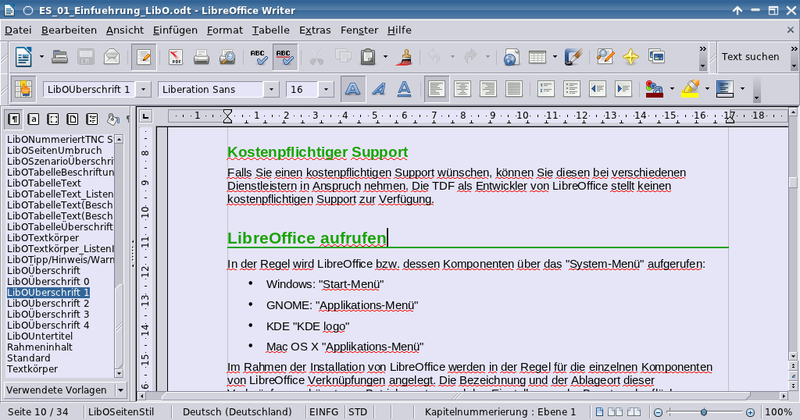Screen dimensions: 800x420
Task: Click the Open folder icon
Action: click(x=59, y=56)
